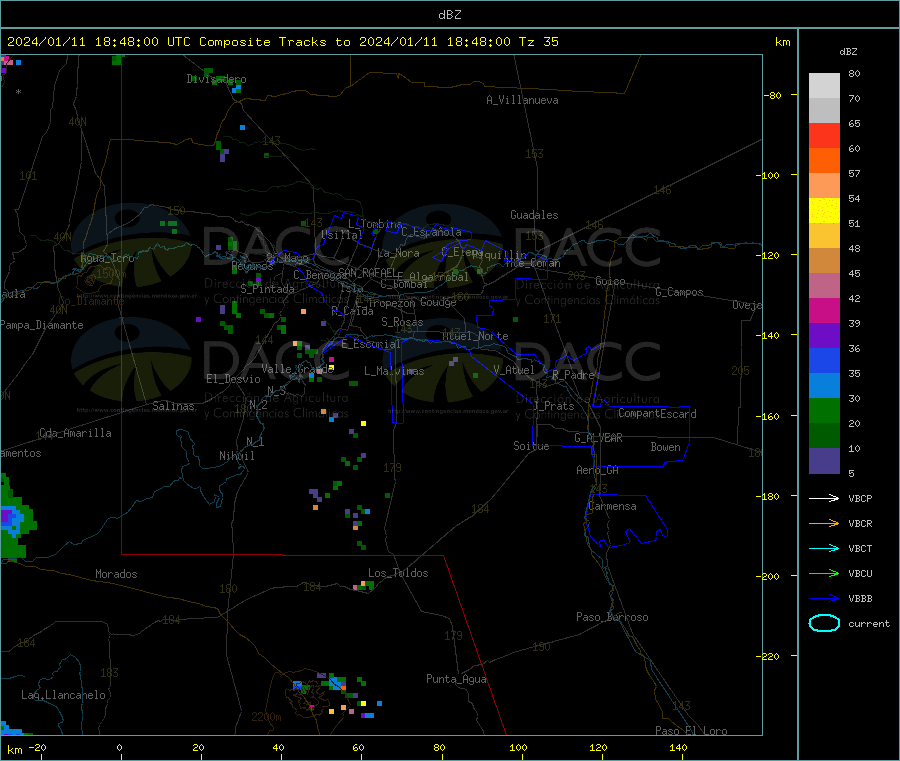Select the yellow 51 dBZ color swatch
Screen dimensions: 900x761
[x=824, y=211]
